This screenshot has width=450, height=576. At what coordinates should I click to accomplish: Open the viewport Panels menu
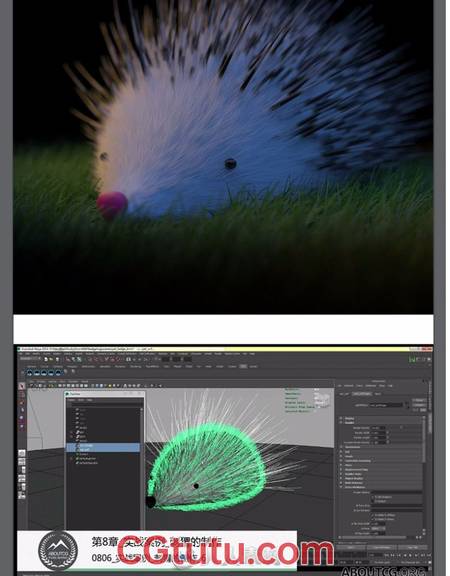[85, 381]
